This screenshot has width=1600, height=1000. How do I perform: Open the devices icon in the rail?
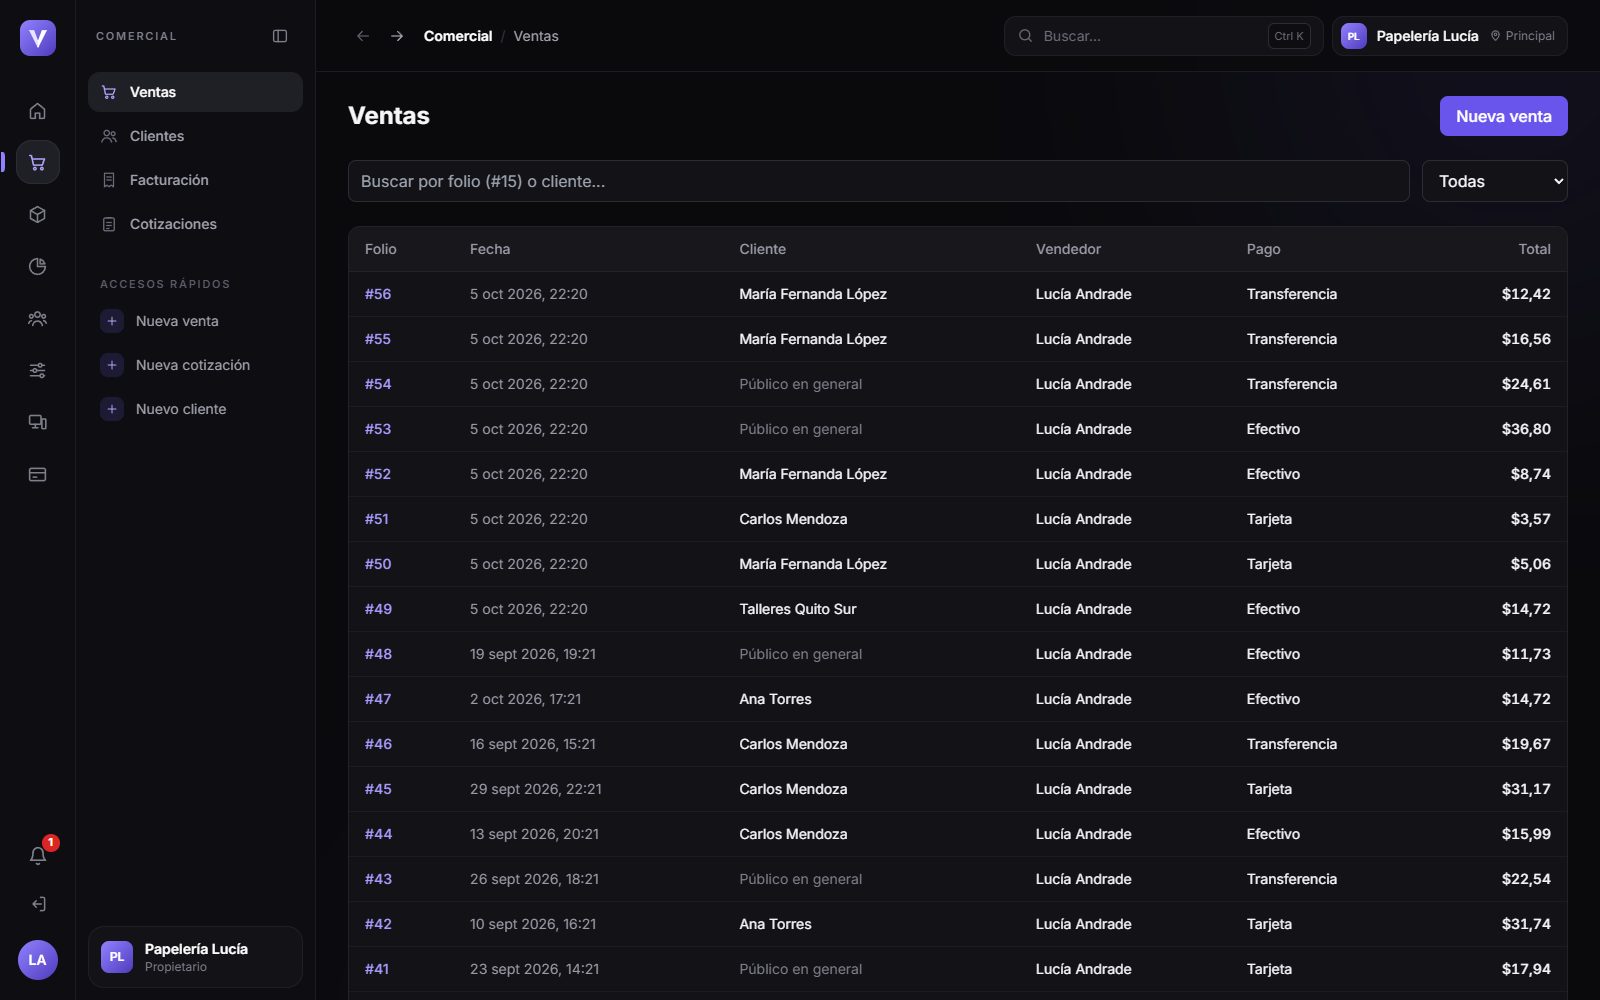click(x=37, y=422)
